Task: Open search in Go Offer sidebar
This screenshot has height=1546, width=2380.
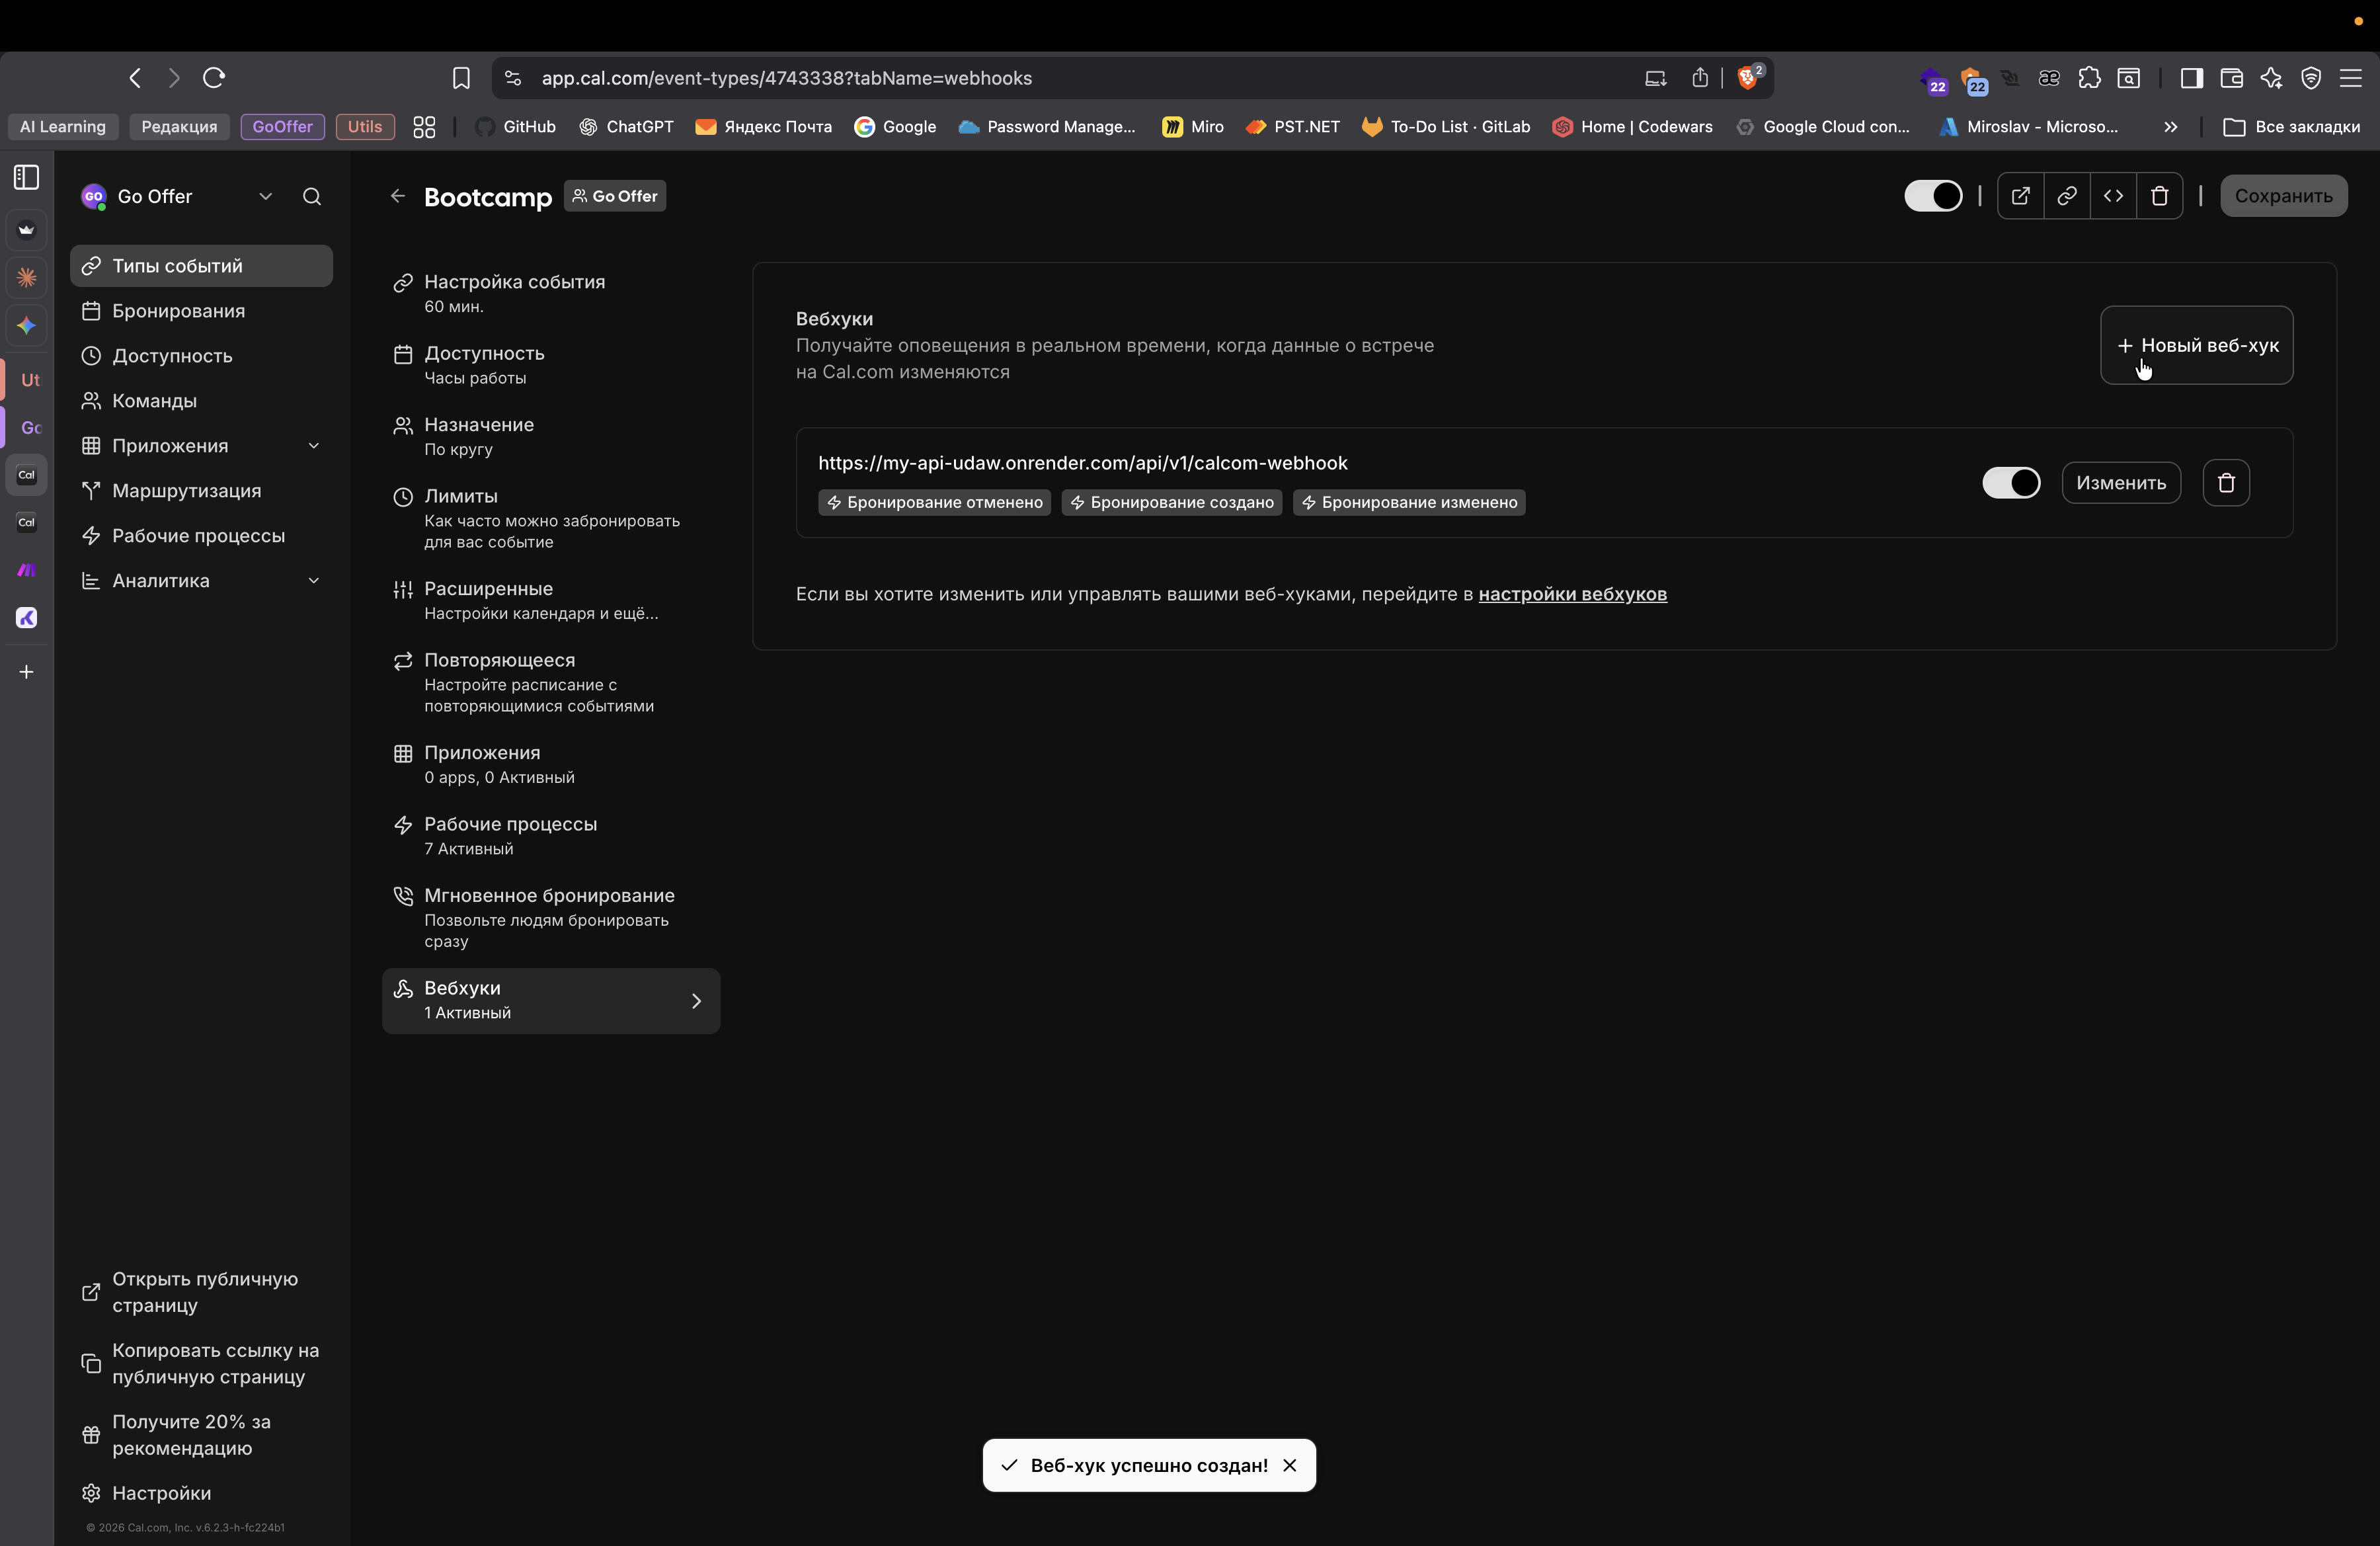Action: [x=312, y=196]
